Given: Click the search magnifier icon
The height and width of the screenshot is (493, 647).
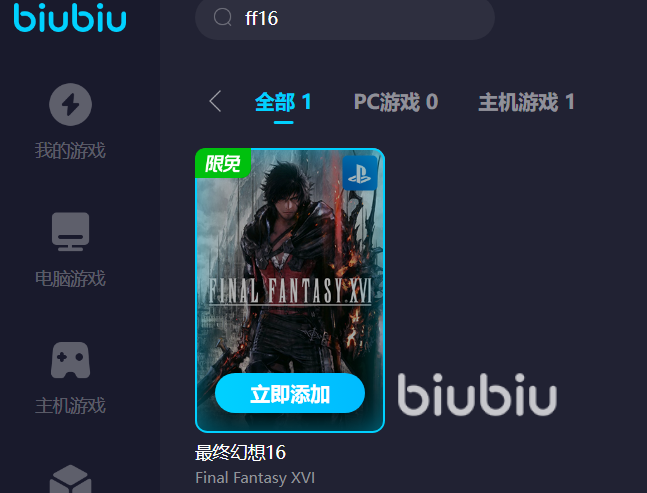Looking at the screenshot, I should pos(223,17).
